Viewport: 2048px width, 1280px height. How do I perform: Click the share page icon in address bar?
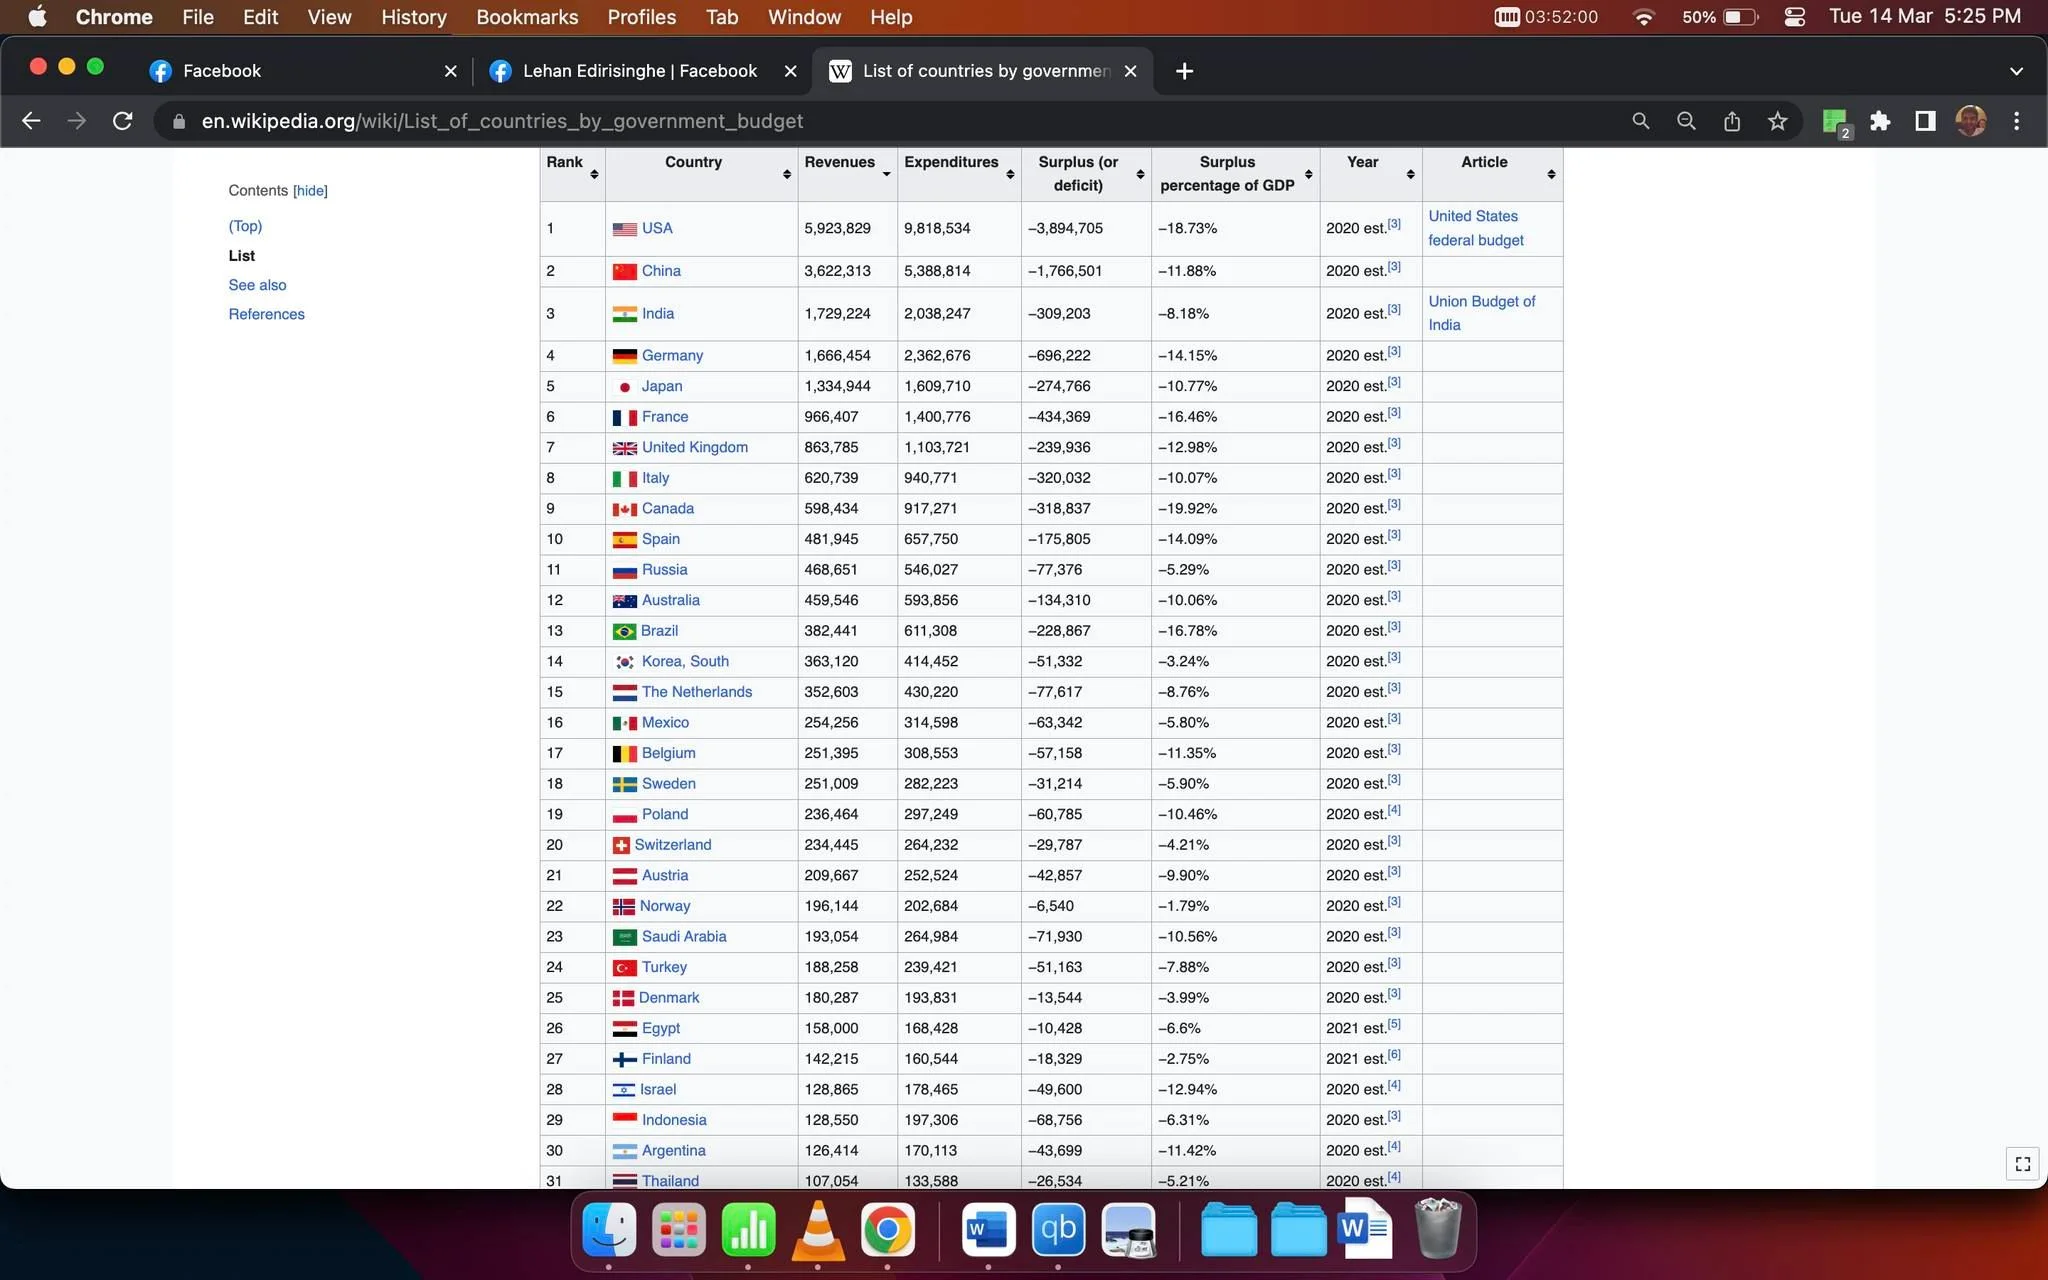point(1732,121)
